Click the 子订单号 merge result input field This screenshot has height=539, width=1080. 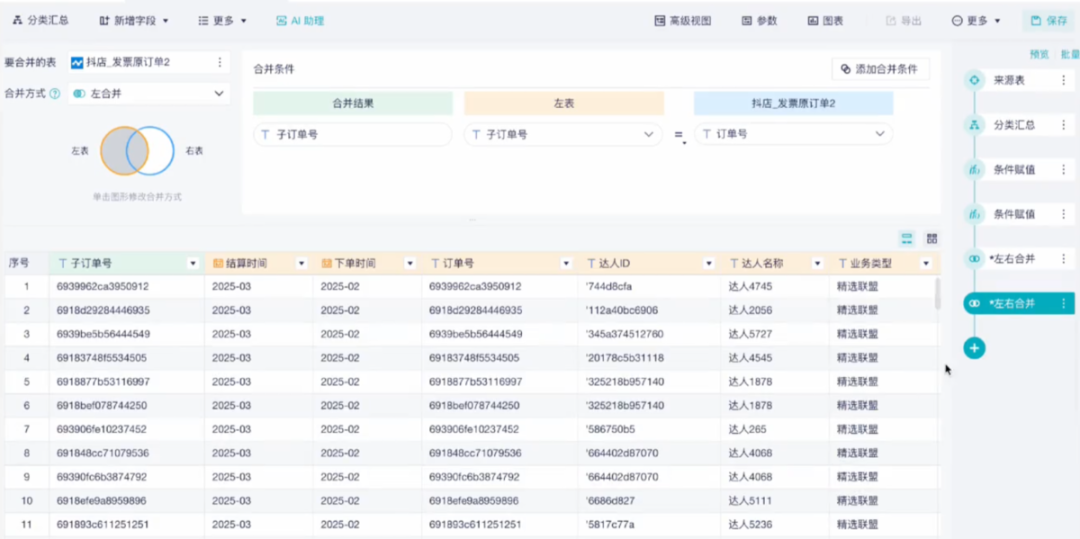point(353,134)
